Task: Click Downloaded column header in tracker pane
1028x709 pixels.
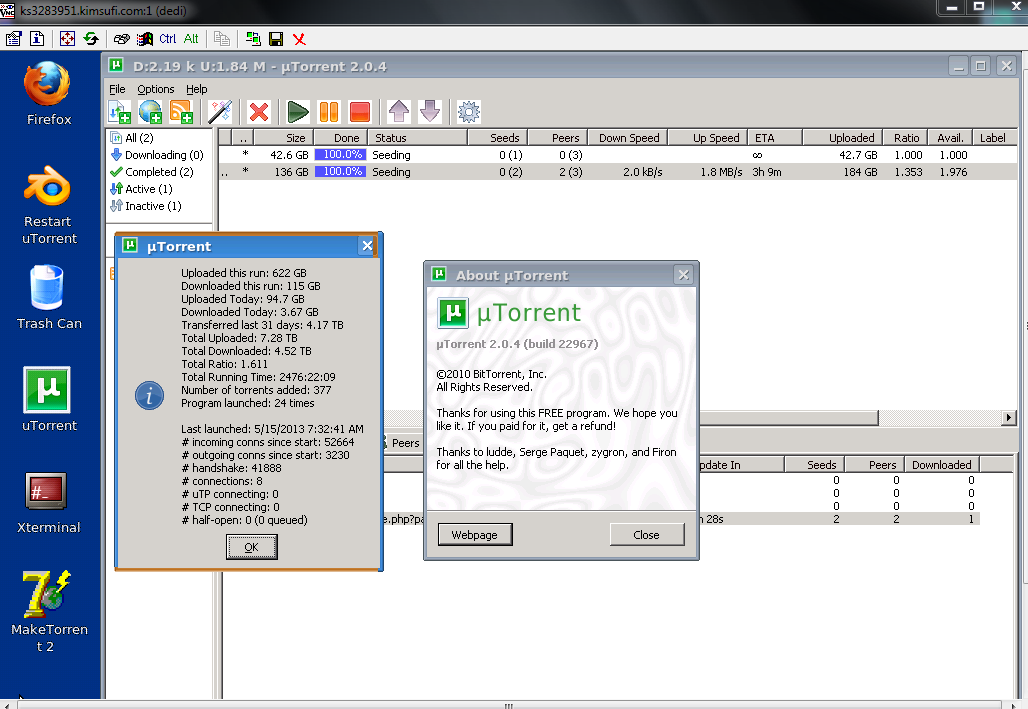Action: point(941,465)
